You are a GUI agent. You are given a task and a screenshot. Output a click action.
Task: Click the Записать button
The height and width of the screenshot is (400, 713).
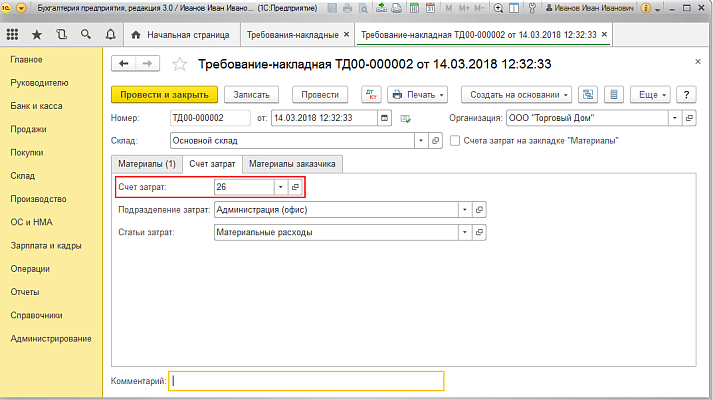[252, 95]
